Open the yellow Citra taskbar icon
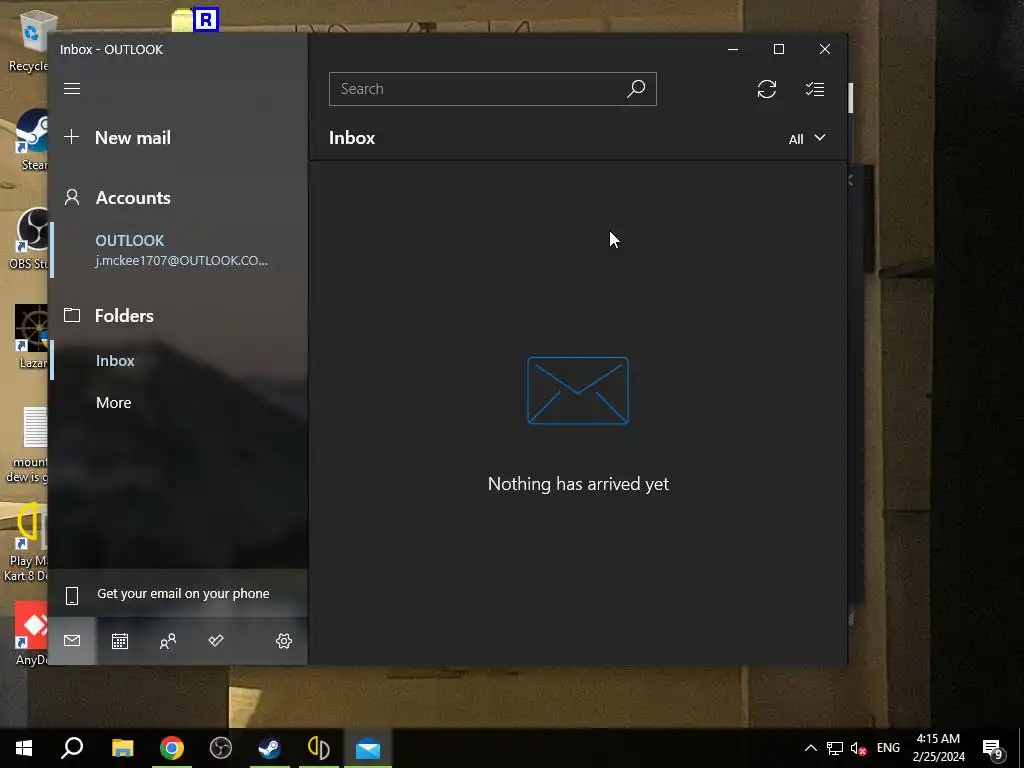1024x768 pixels. [319, 748]
